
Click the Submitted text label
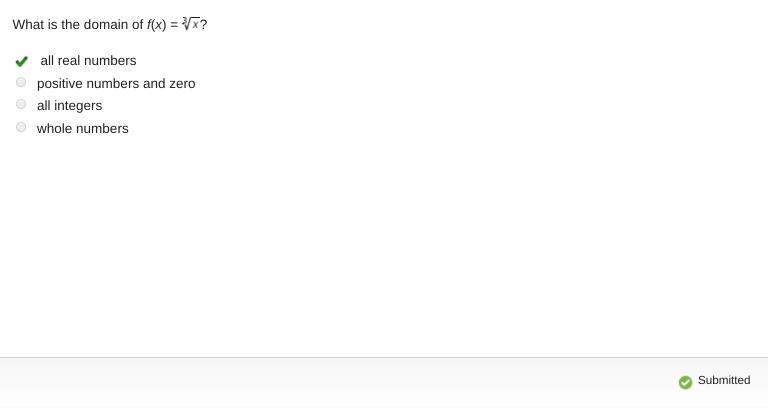(724, 381)
